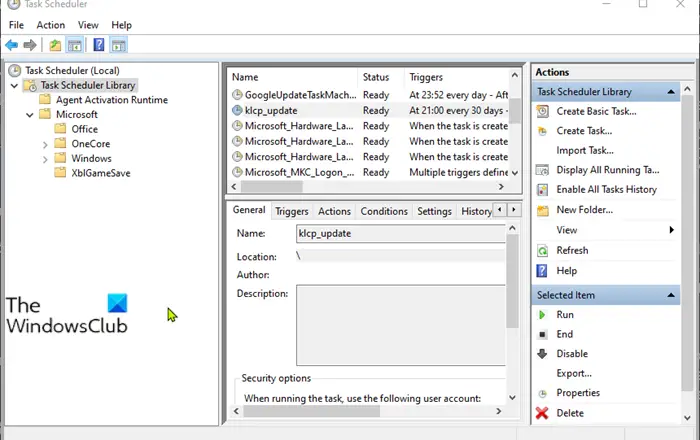Click the Create Basic Task icon
The image size is (700, 440).
tap(542, 111)
